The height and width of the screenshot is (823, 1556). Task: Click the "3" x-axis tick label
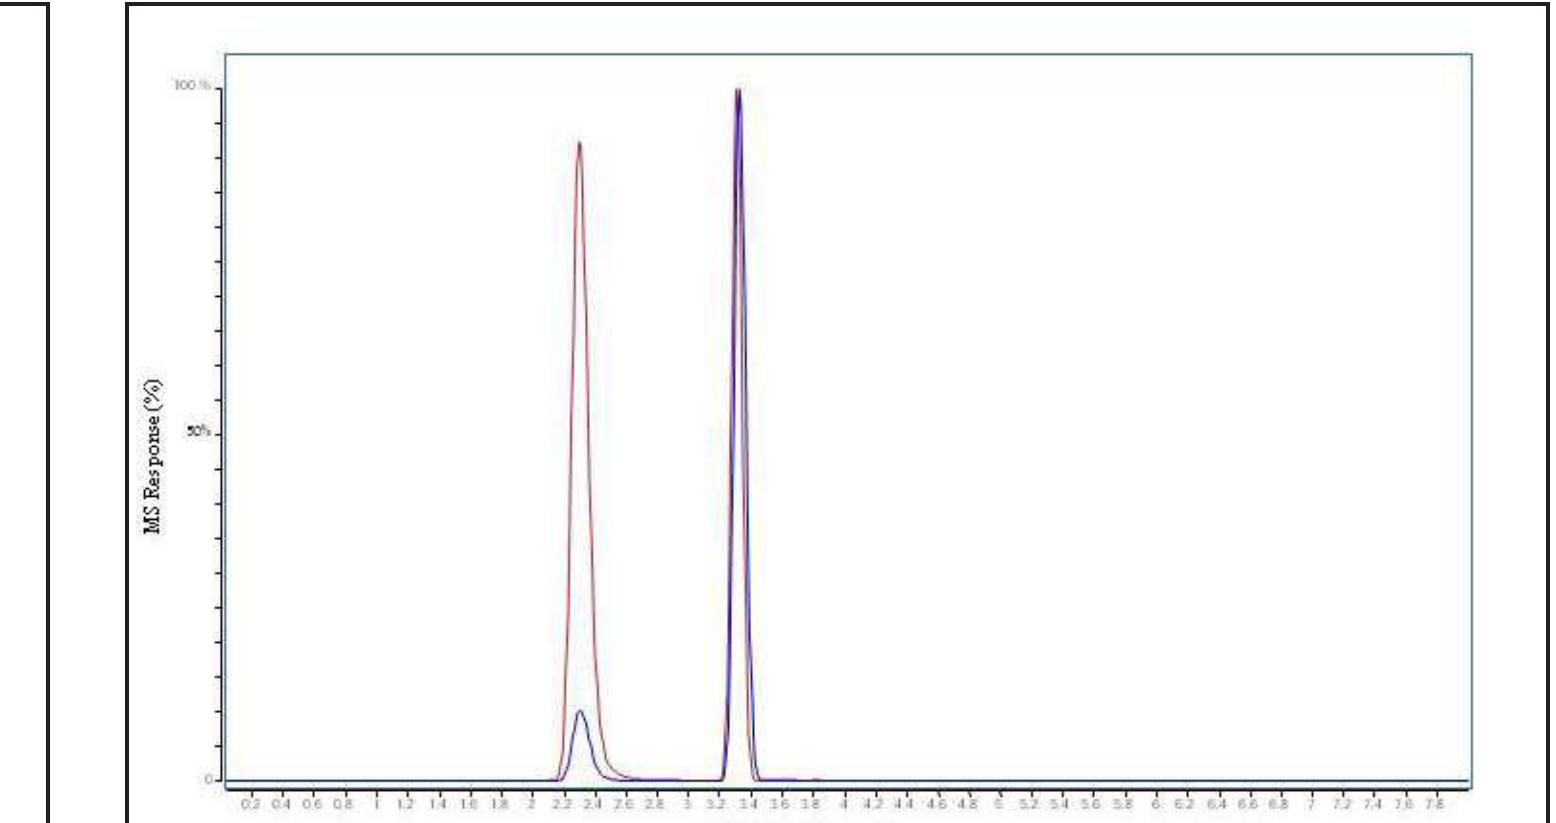click(x=688, y=804)
